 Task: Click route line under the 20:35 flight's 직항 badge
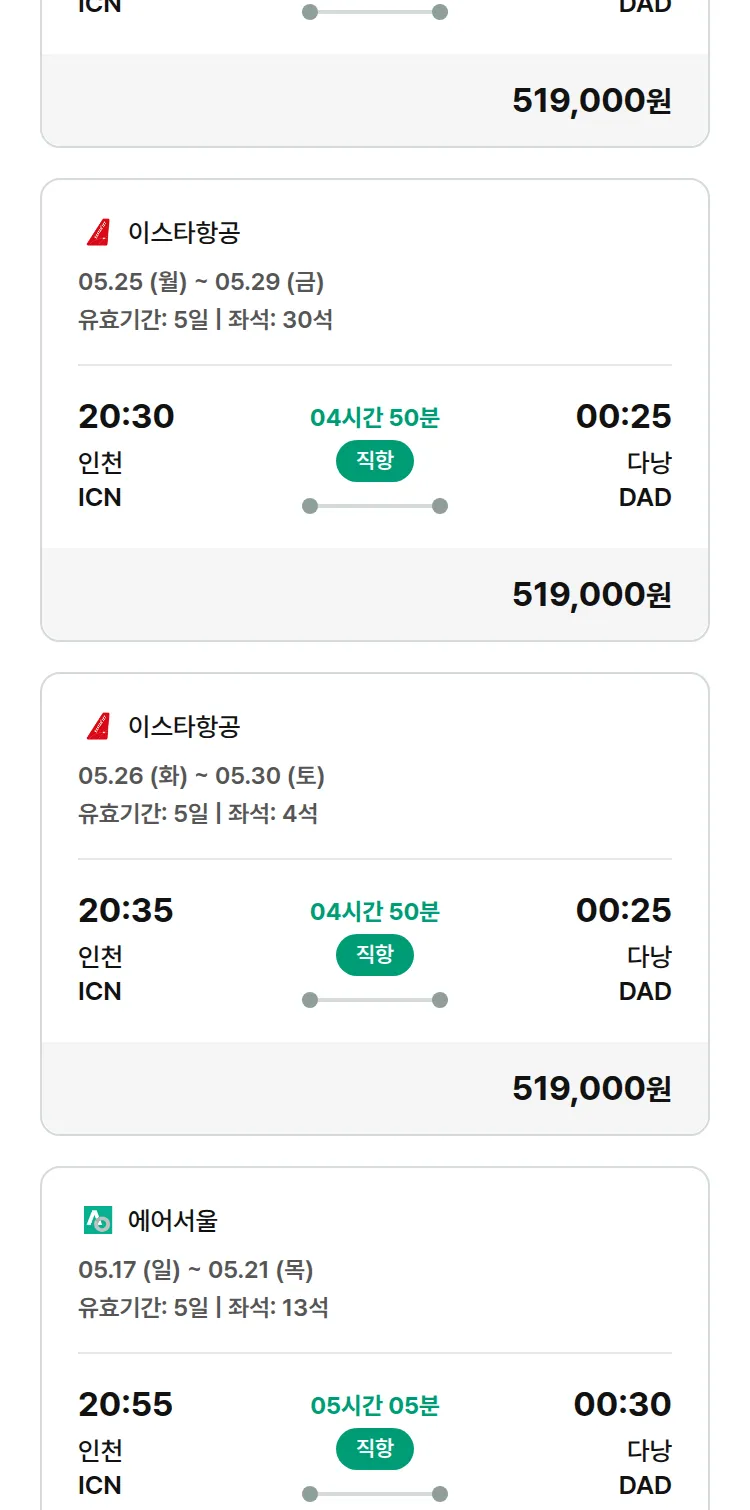pyautogui.click(x=374, y=1000)
